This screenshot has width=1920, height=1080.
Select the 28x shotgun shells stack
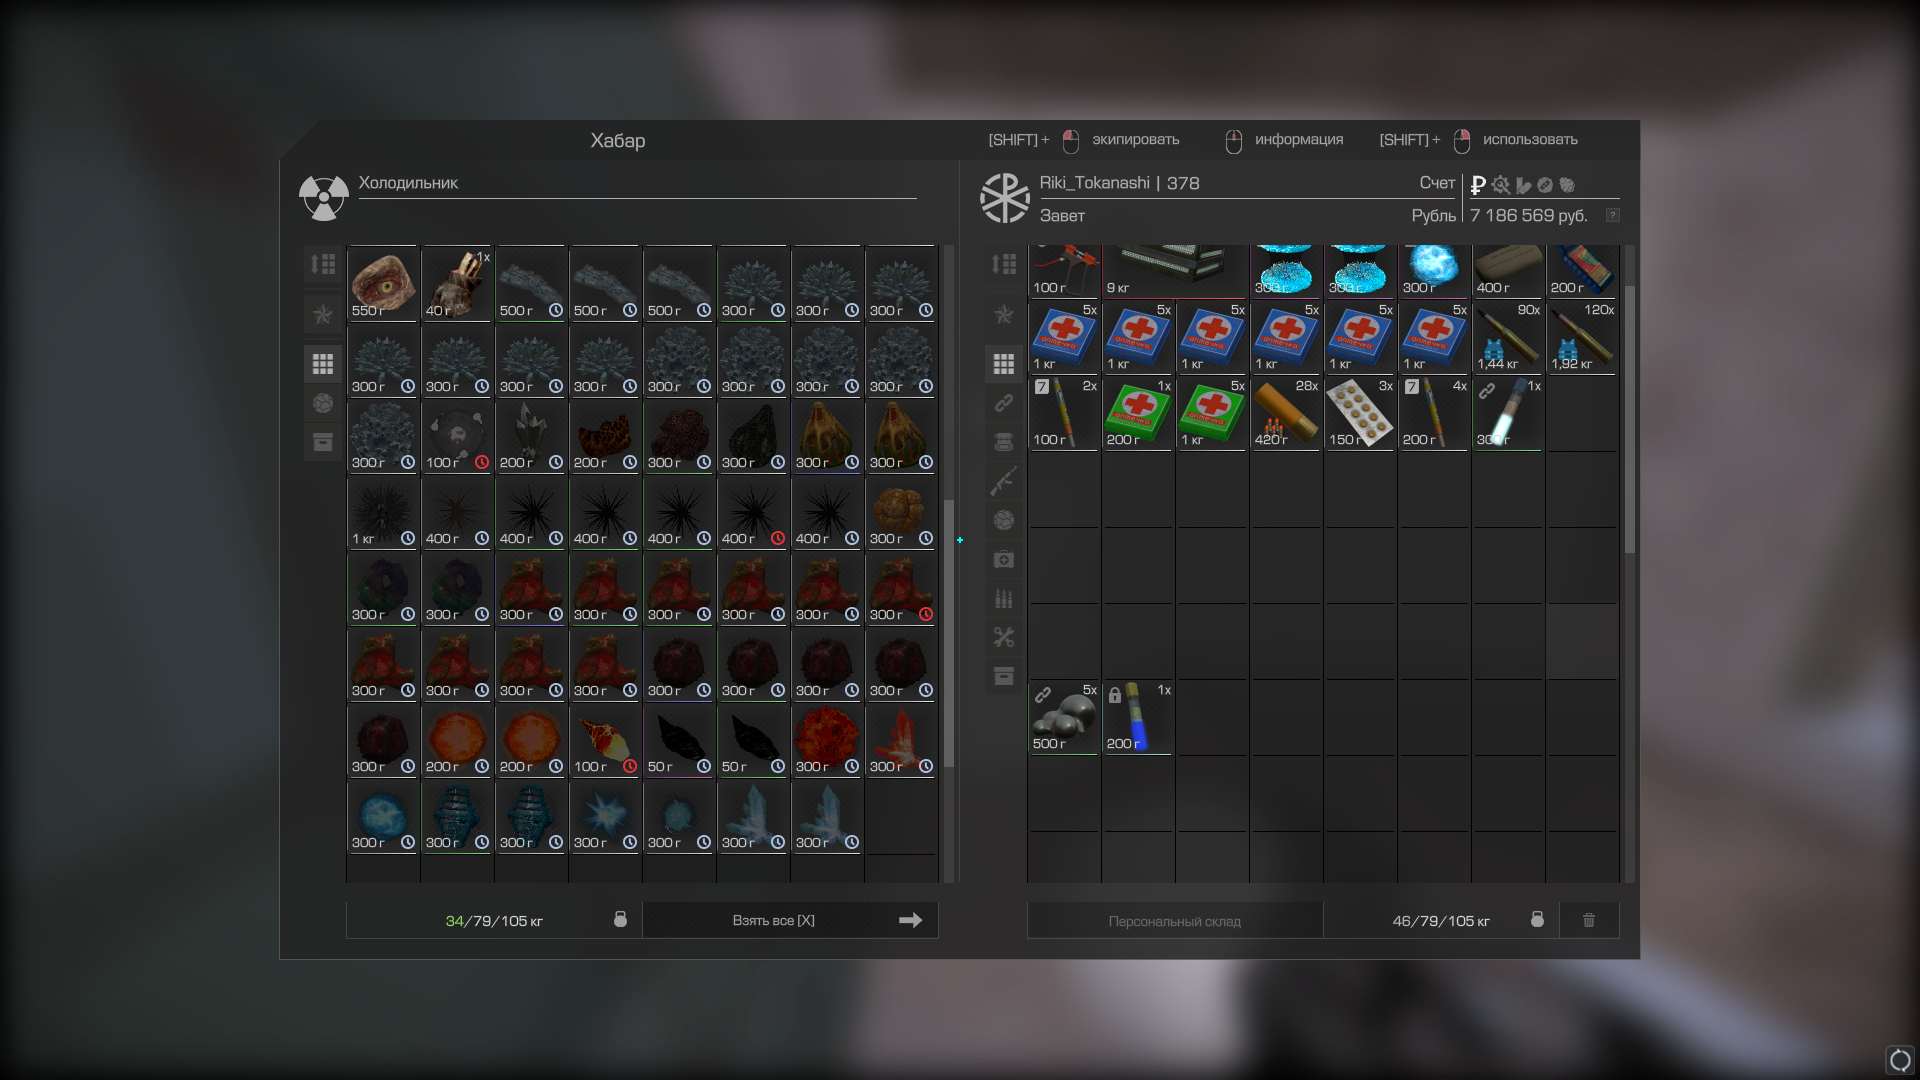[x=1286, y=413]
